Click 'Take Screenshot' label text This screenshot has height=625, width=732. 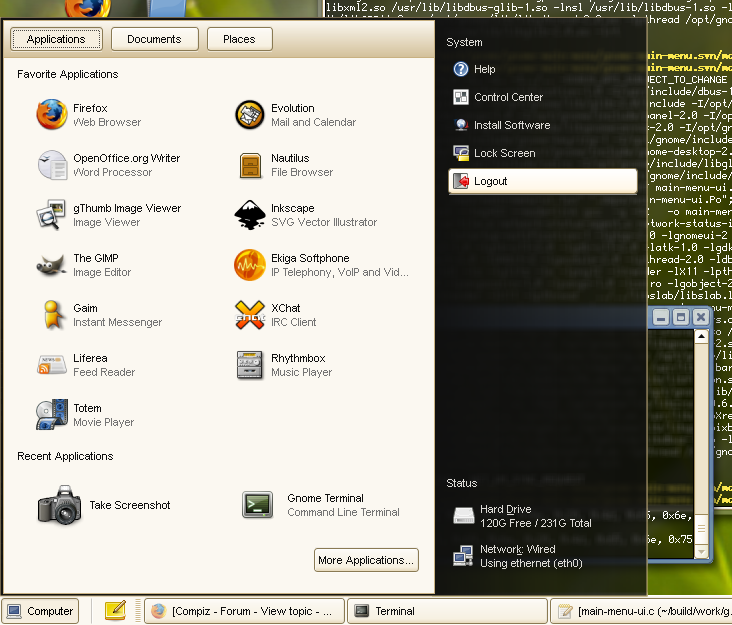(x=130, y=505)
